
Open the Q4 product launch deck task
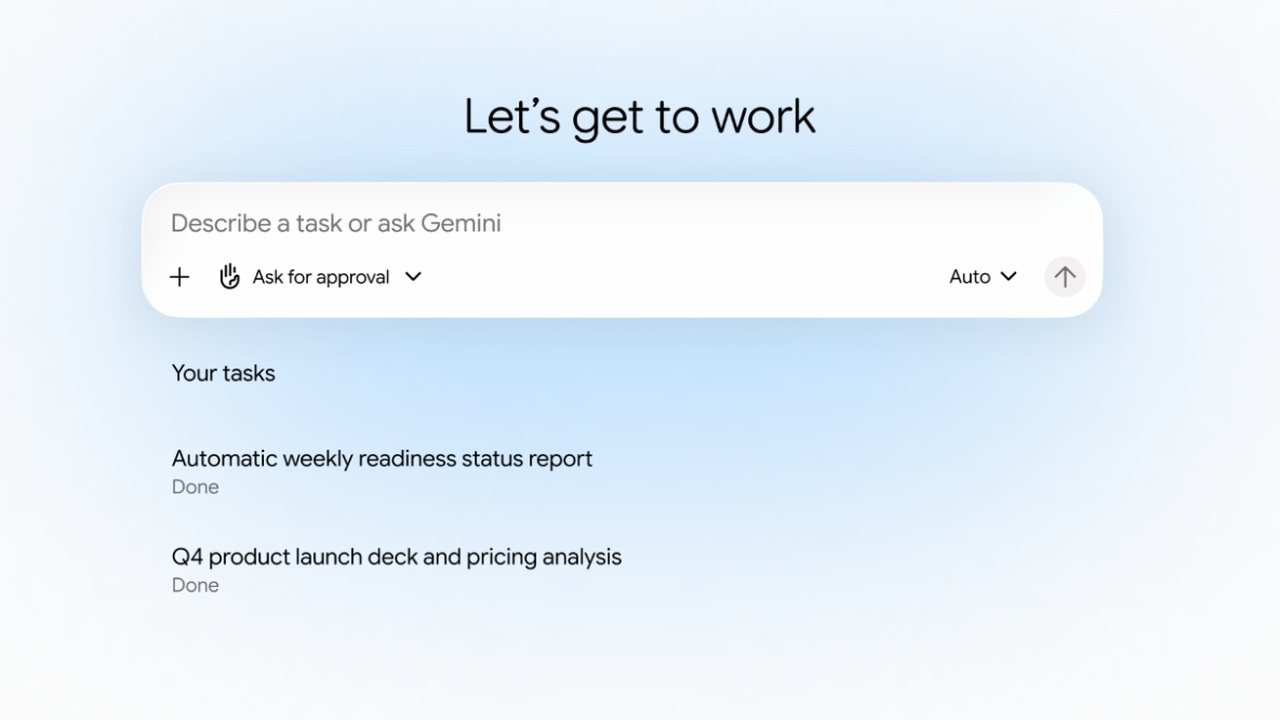[x=397, y=557]
